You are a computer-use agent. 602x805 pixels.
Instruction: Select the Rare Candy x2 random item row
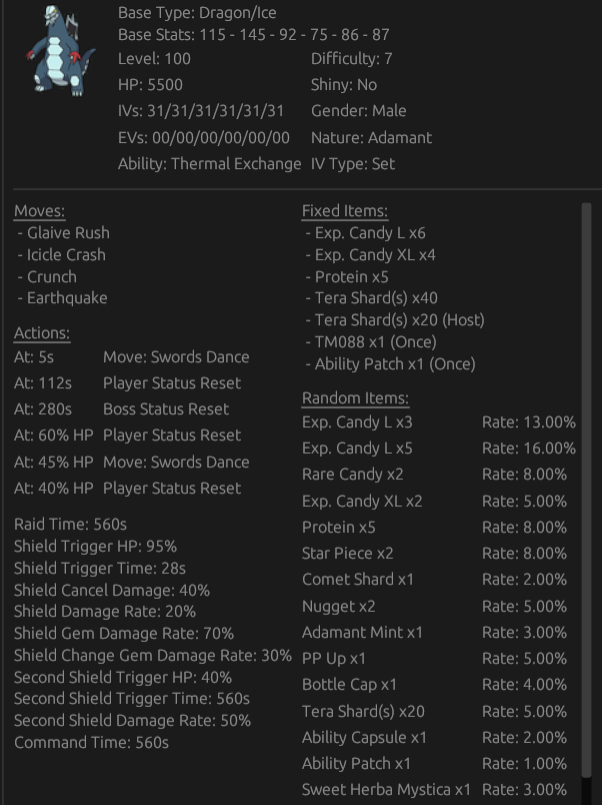(439, 474)
